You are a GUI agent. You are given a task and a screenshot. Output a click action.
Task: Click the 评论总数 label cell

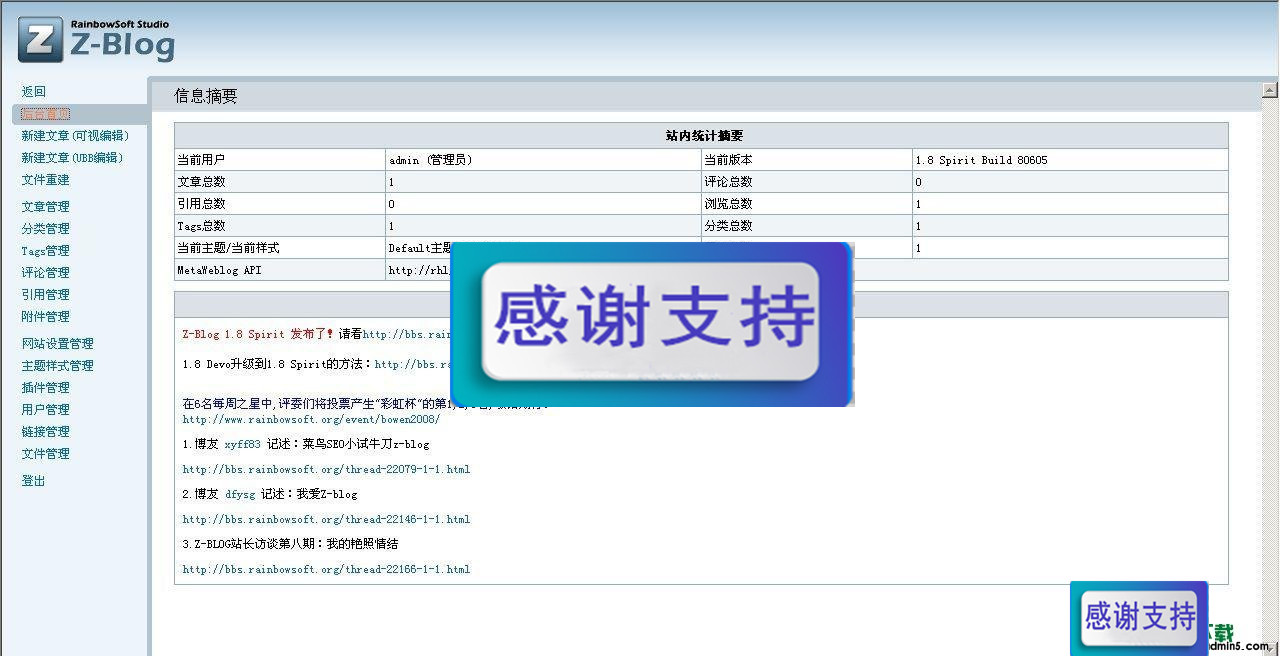[807, 182]
